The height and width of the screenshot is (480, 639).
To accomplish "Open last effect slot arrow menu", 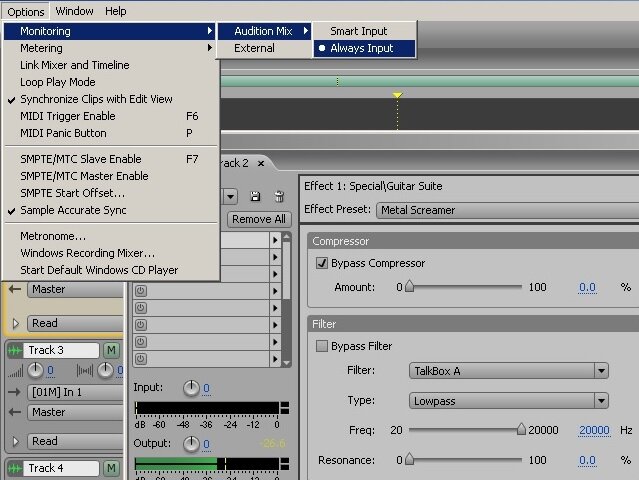I will click(x=275, y=359).
